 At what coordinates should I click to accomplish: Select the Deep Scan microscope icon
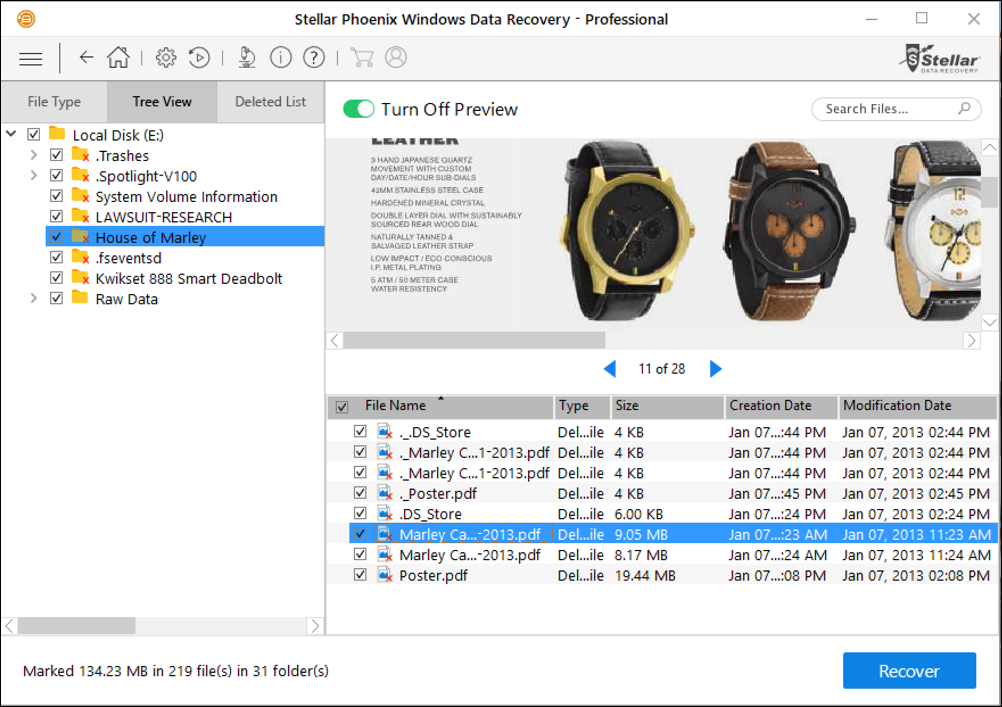246,57
